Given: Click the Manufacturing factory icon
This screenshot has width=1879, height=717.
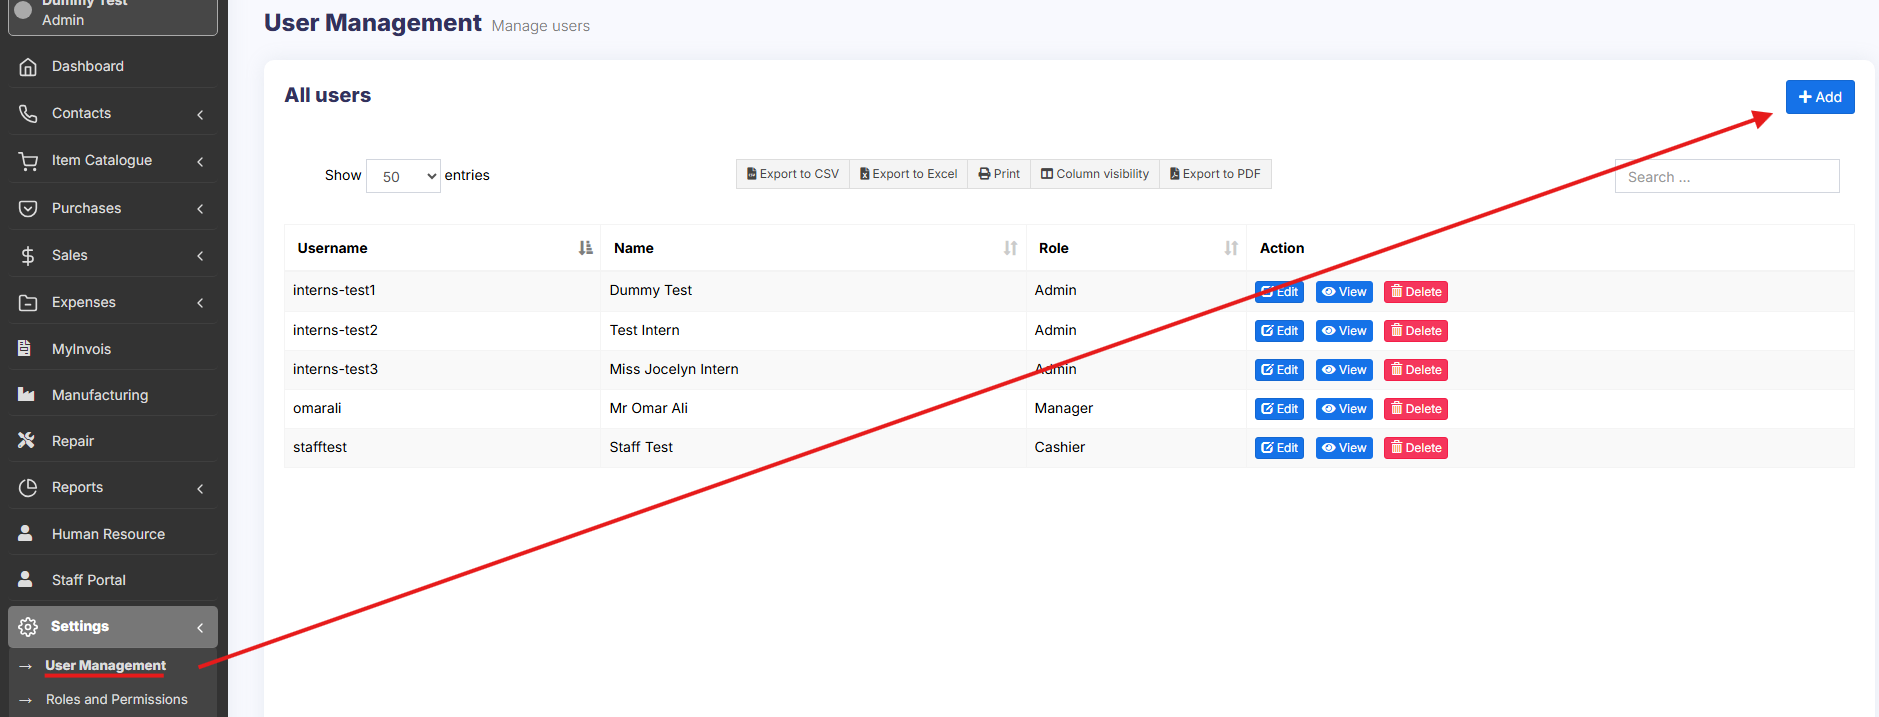Looking at the screenshot, I should (x=27, y=395).
